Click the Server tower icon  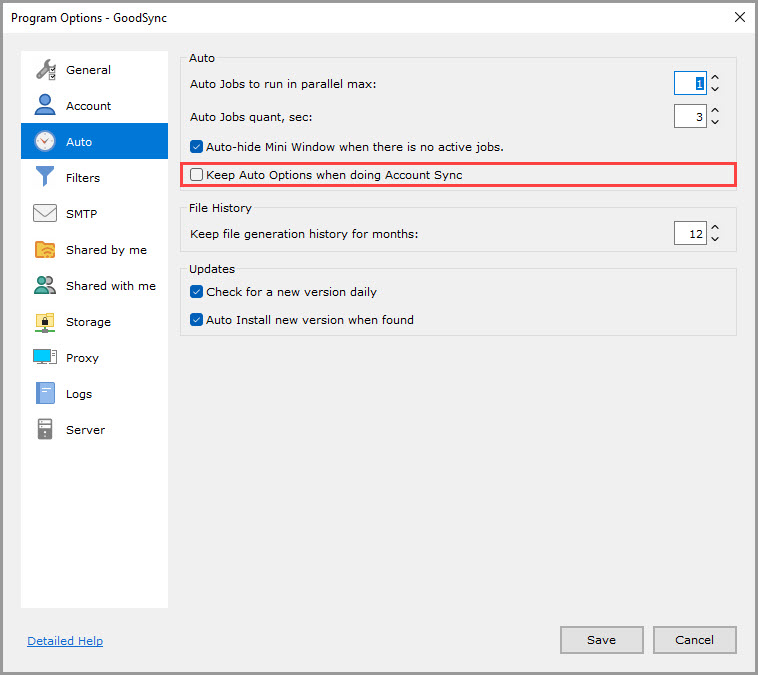tap(45, 429)
